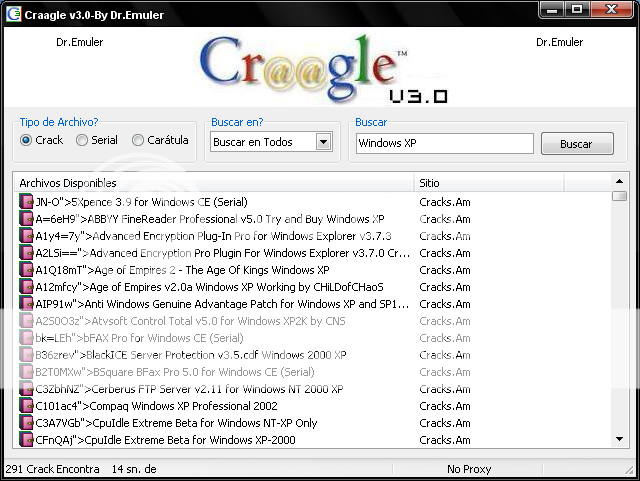Click Cracks.Am site for 5Xpence row
The height and width of the screenshot is (481, 640).
444,202
